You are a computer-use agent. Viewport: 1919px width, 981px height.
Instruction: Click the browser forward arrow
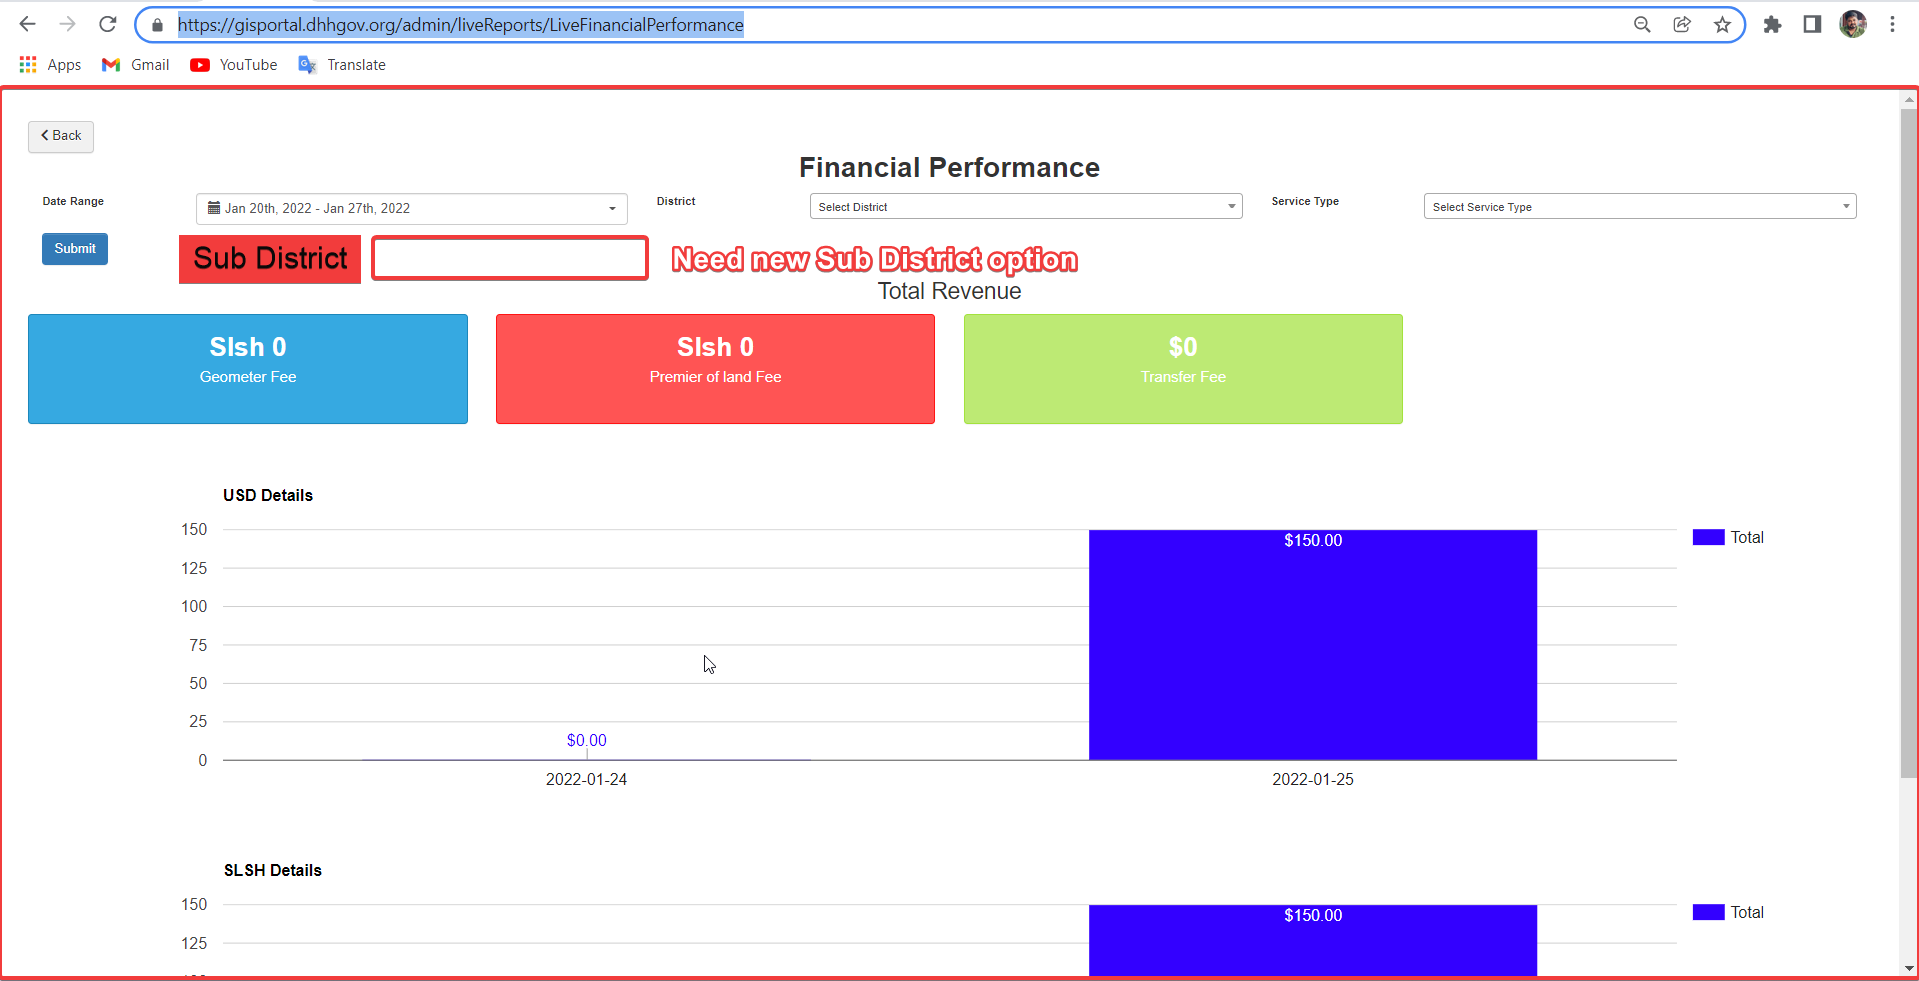pos(67,24)
